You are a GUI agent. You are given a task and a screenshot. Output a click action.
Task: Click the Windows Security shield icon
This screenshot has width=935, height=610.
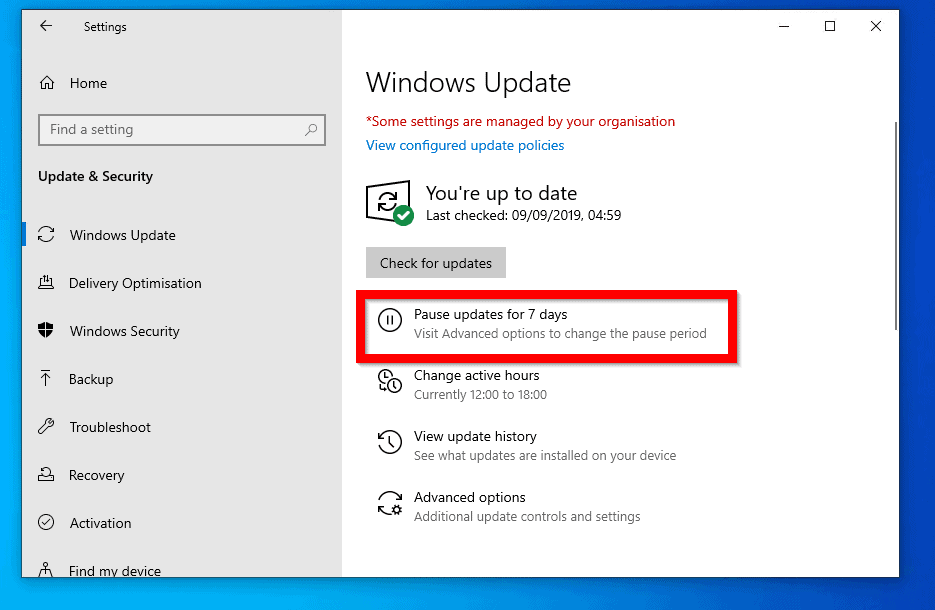coord(46,330)
